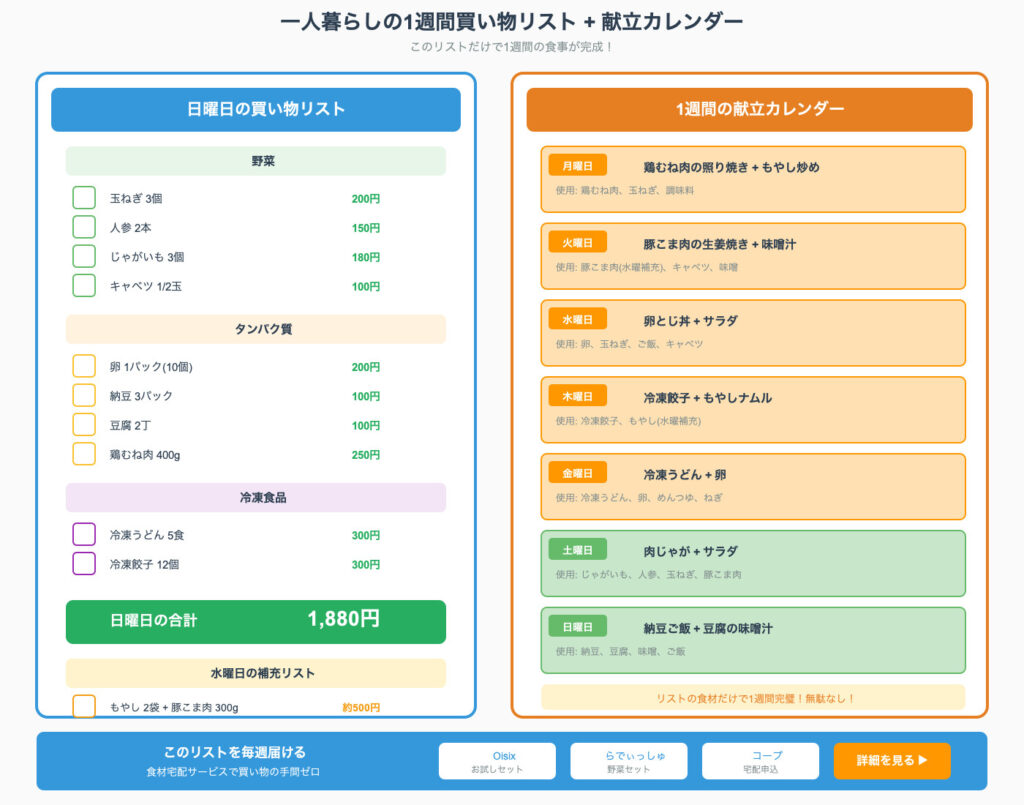Check off キャベツ 1/2玉

(x=84, y=286)
